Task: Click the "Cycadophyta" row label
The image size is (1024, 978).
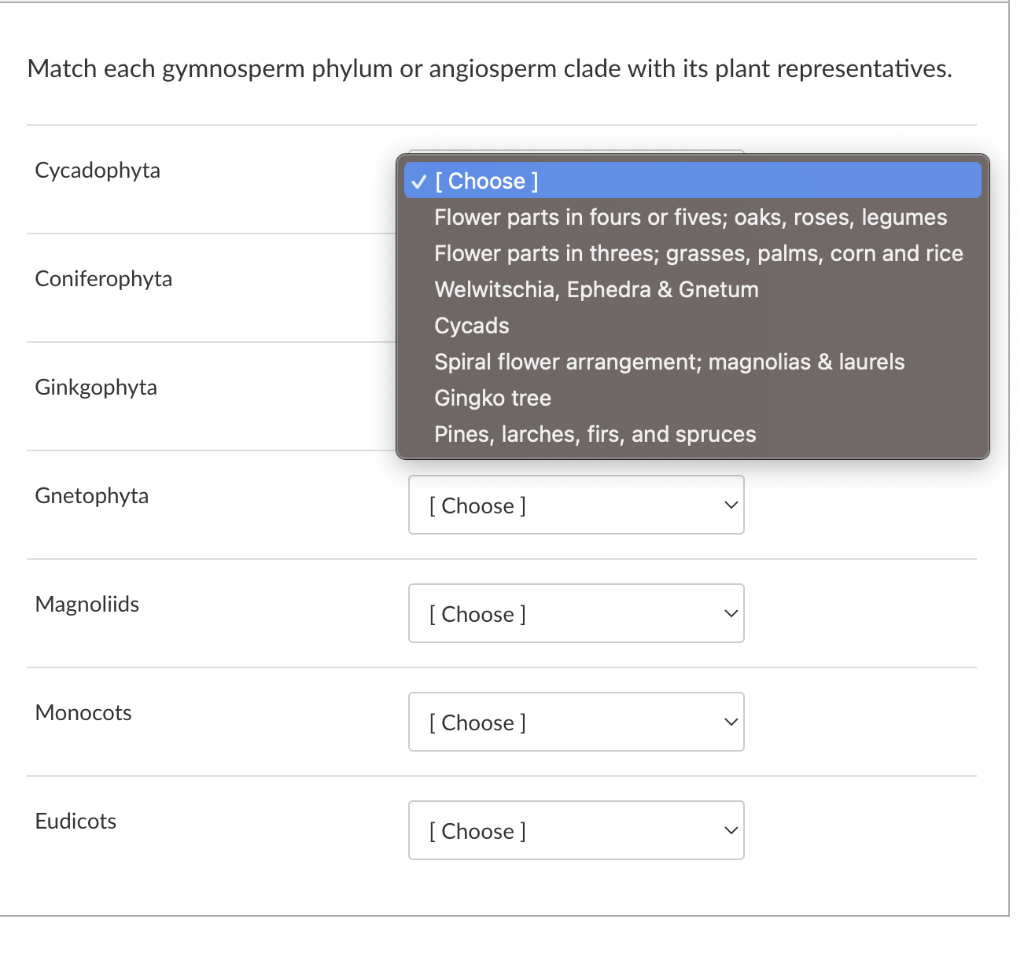Action: (97, 171)
